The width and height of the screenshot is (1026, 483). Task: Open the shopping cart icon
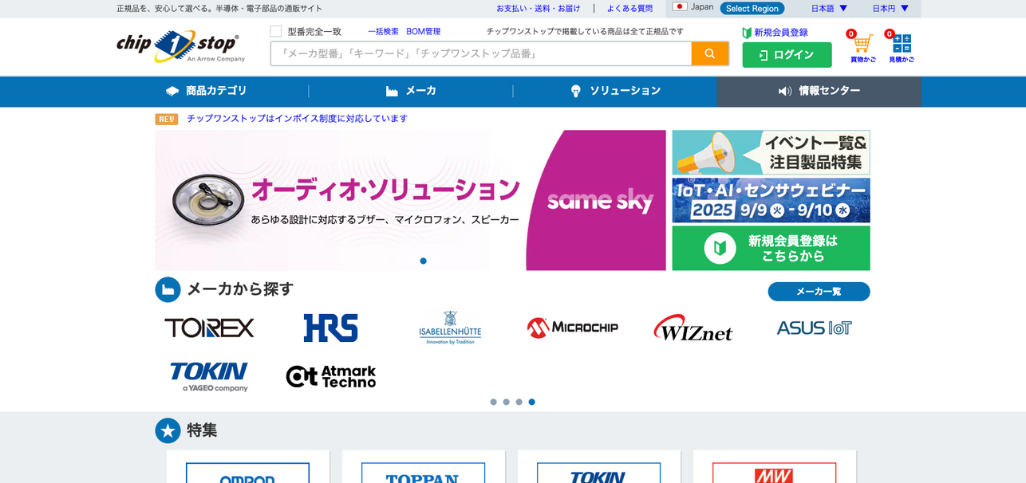[x=862, y=45]
